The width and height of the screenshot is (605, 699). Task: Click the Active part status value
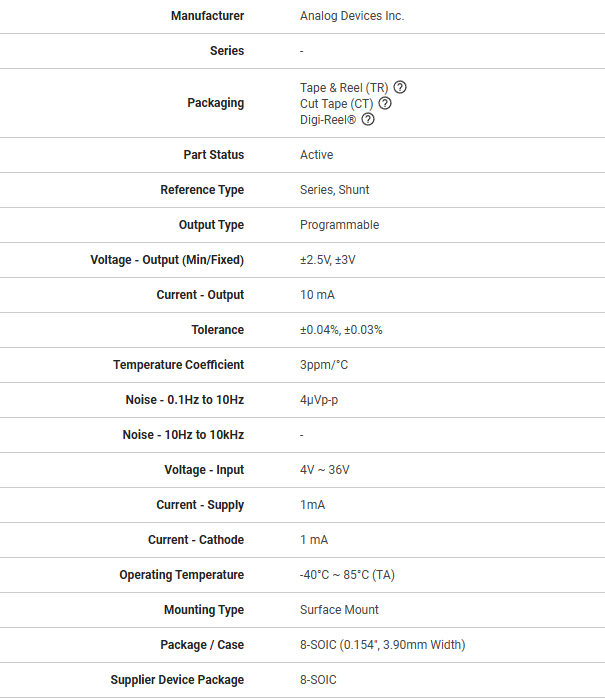pyautogui.click(x=317, y=155)
